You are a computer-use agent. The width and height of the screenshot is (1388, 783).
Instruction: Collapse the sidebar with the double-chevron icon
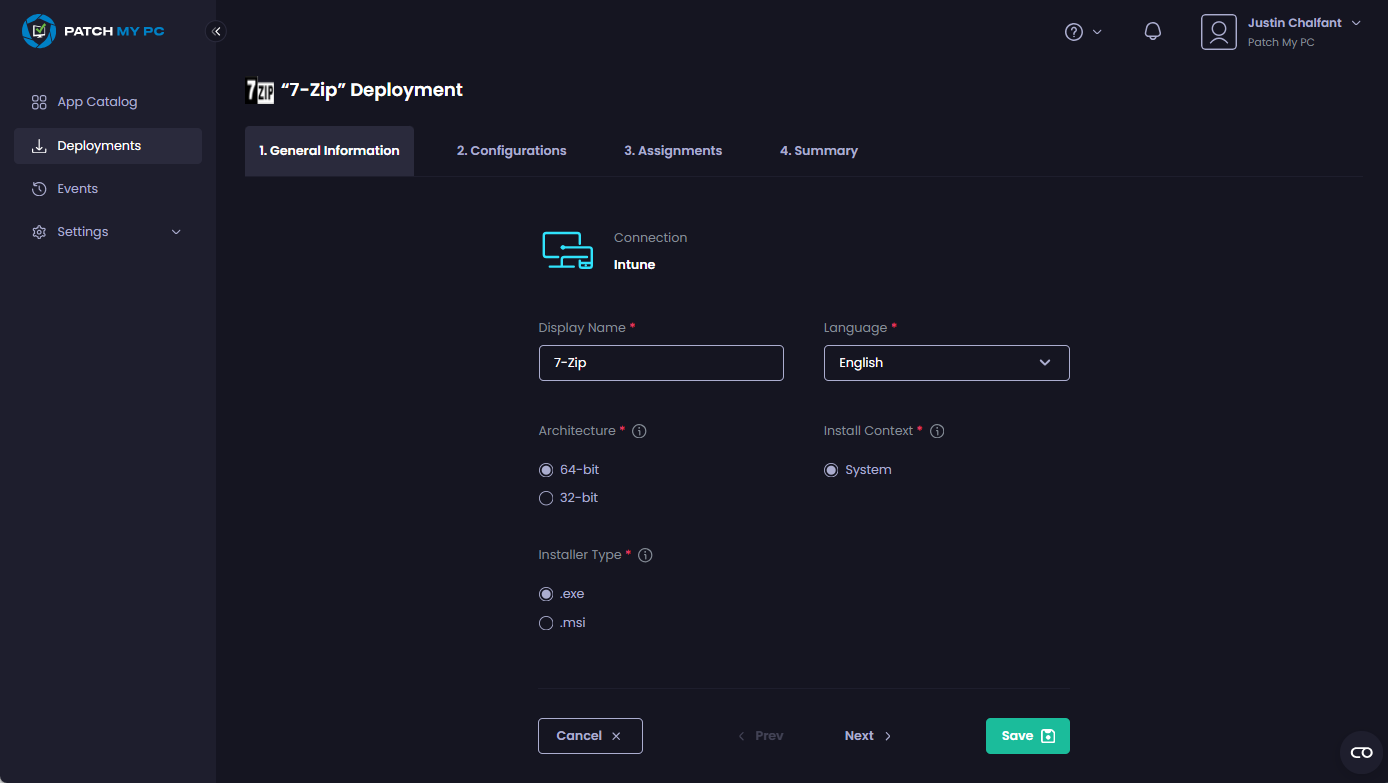216,31
